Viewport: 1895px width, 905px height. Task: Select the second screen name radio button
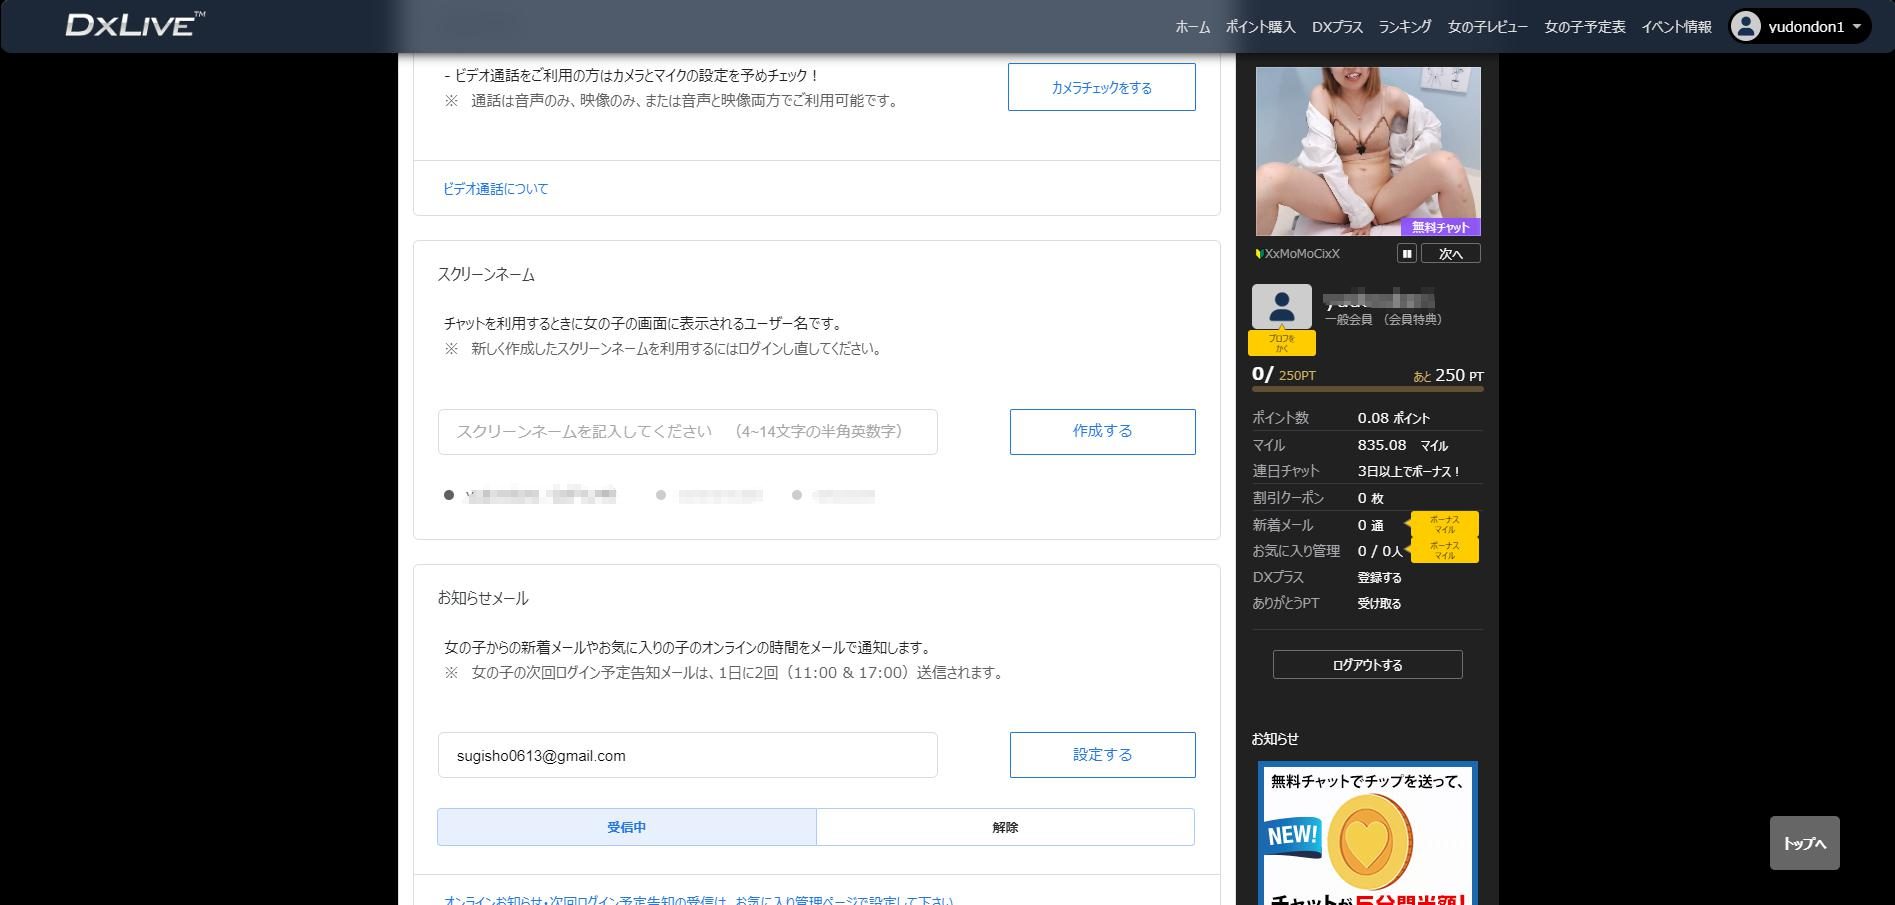[661, 495]
